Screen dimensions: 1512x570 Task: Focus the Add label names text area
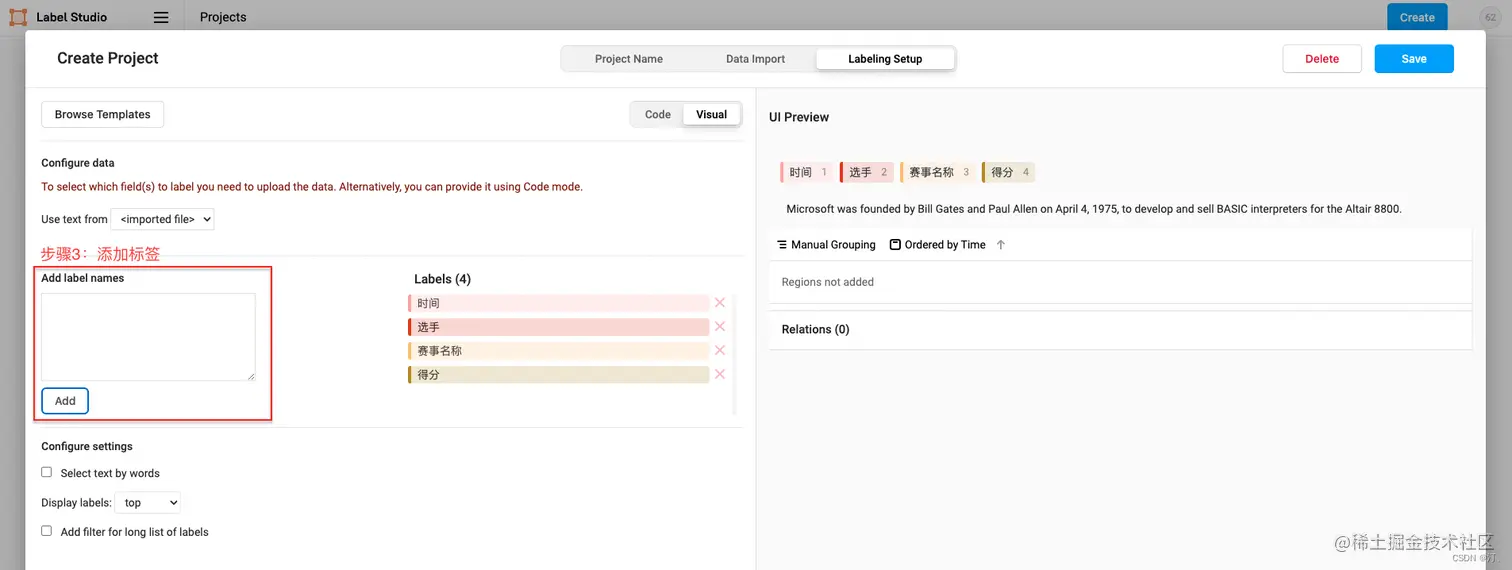(148, 337)
